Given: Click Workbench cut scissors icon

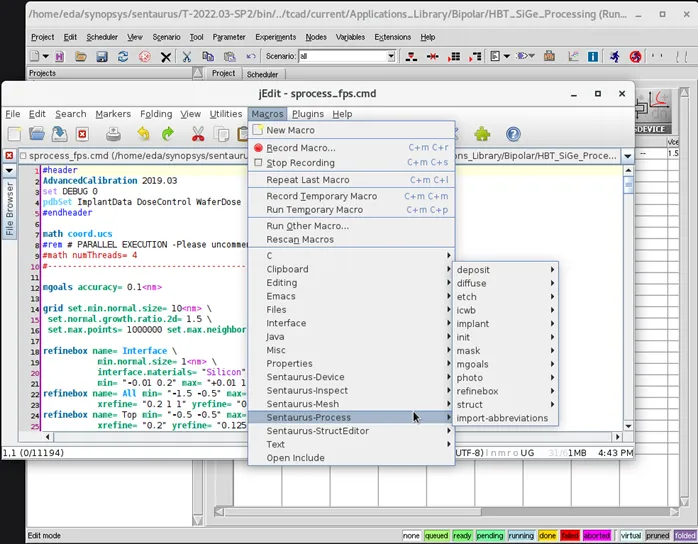Looking at the screenshot, I should [187, 57].
